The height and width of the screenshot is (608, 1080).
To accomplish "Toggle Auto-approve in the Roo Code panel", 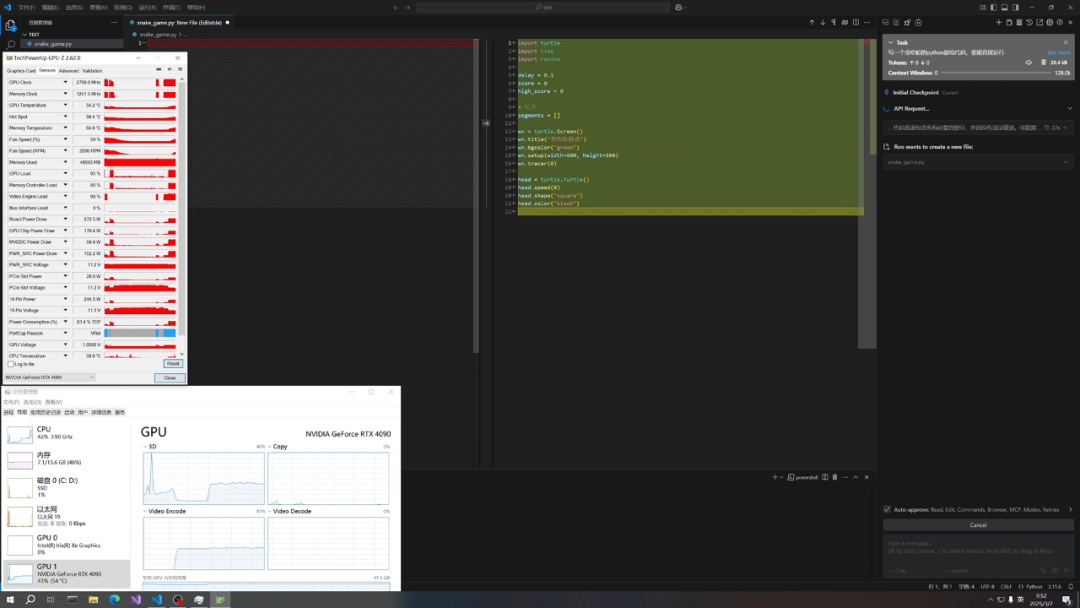I will click(887, 509).
